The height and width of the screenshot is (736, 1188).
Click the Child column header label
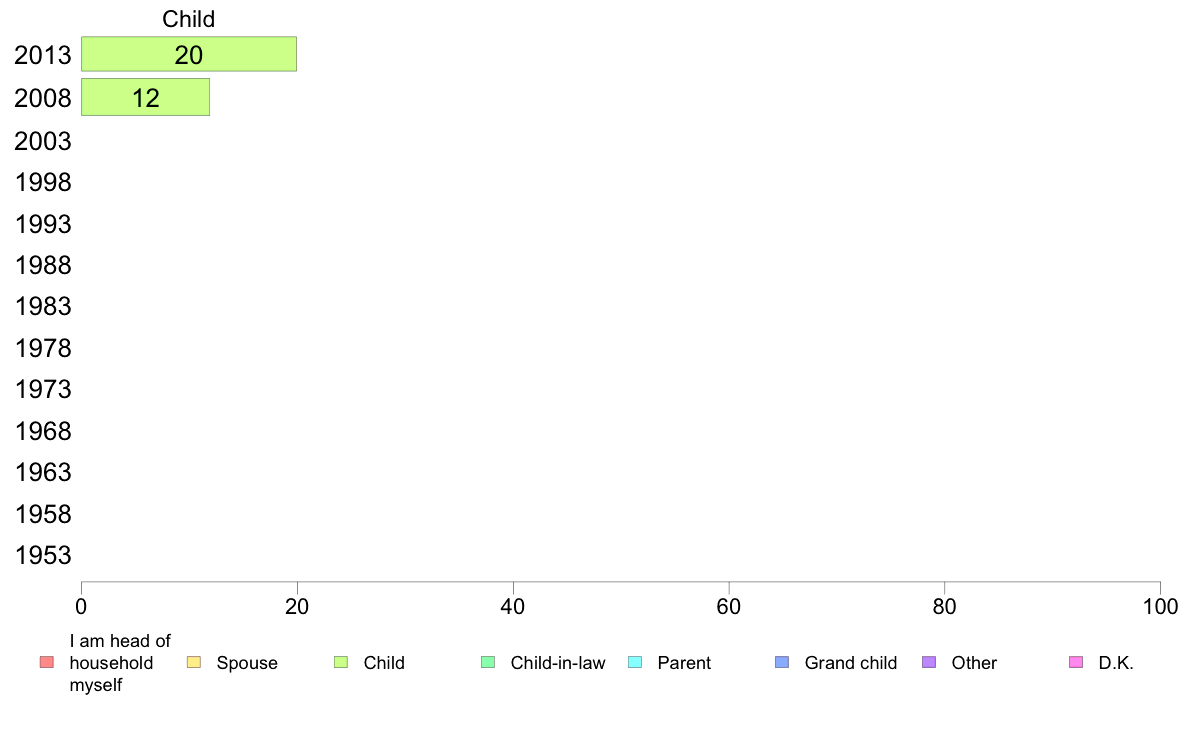[x=189, y=19]
